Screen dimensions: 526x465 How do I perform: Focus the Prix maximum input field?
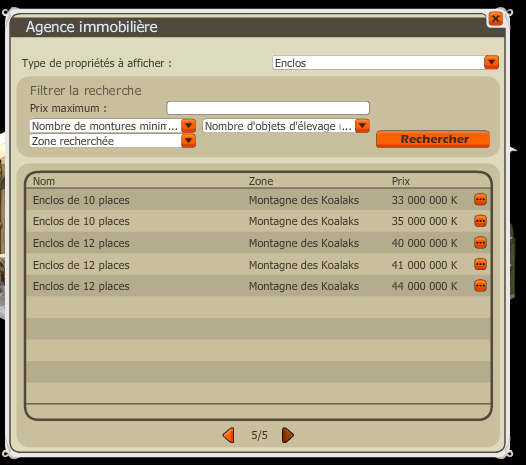[268, 108]
